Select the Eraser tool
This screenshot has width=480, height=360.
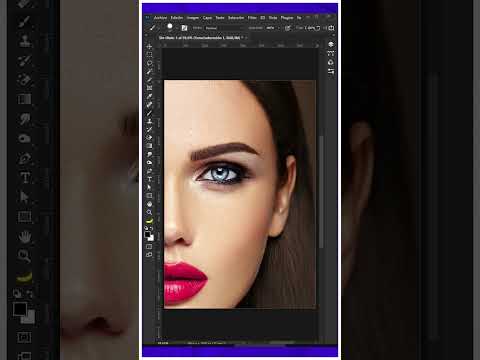149,138
